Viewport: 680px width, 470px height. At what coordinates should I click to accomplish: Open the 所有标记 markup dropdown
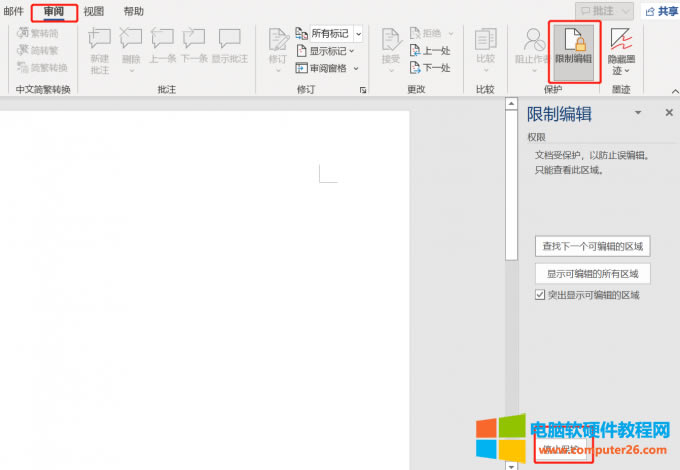pyautogui.click(x=358, y=34)
